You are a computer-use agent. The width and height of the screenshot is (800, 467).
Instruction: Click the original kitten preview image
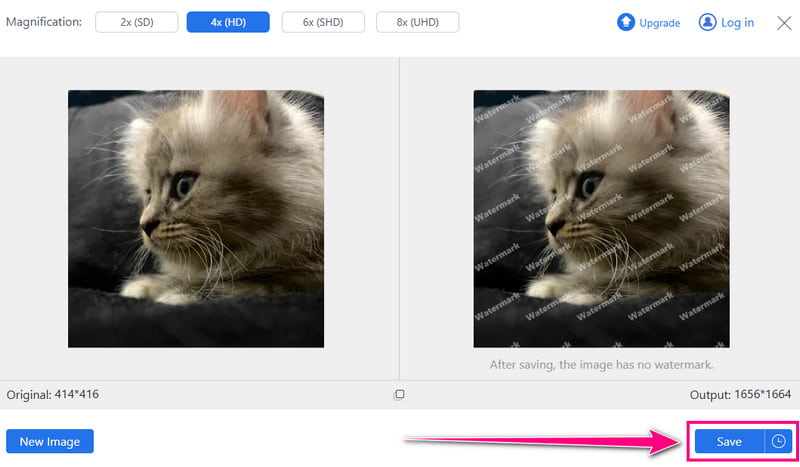pos(196,219)
